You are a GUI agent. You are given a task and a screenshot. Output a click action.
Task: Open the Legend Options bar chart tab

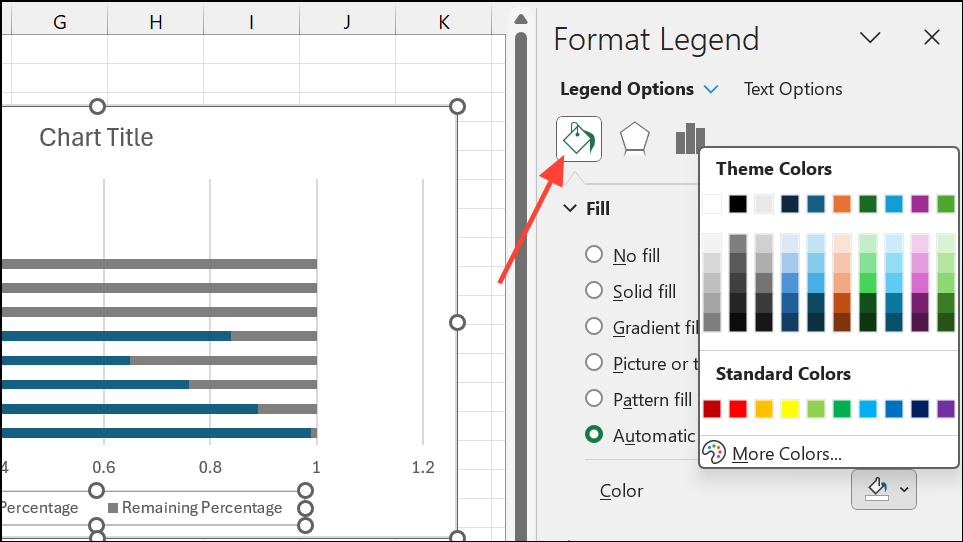[689, 139]
